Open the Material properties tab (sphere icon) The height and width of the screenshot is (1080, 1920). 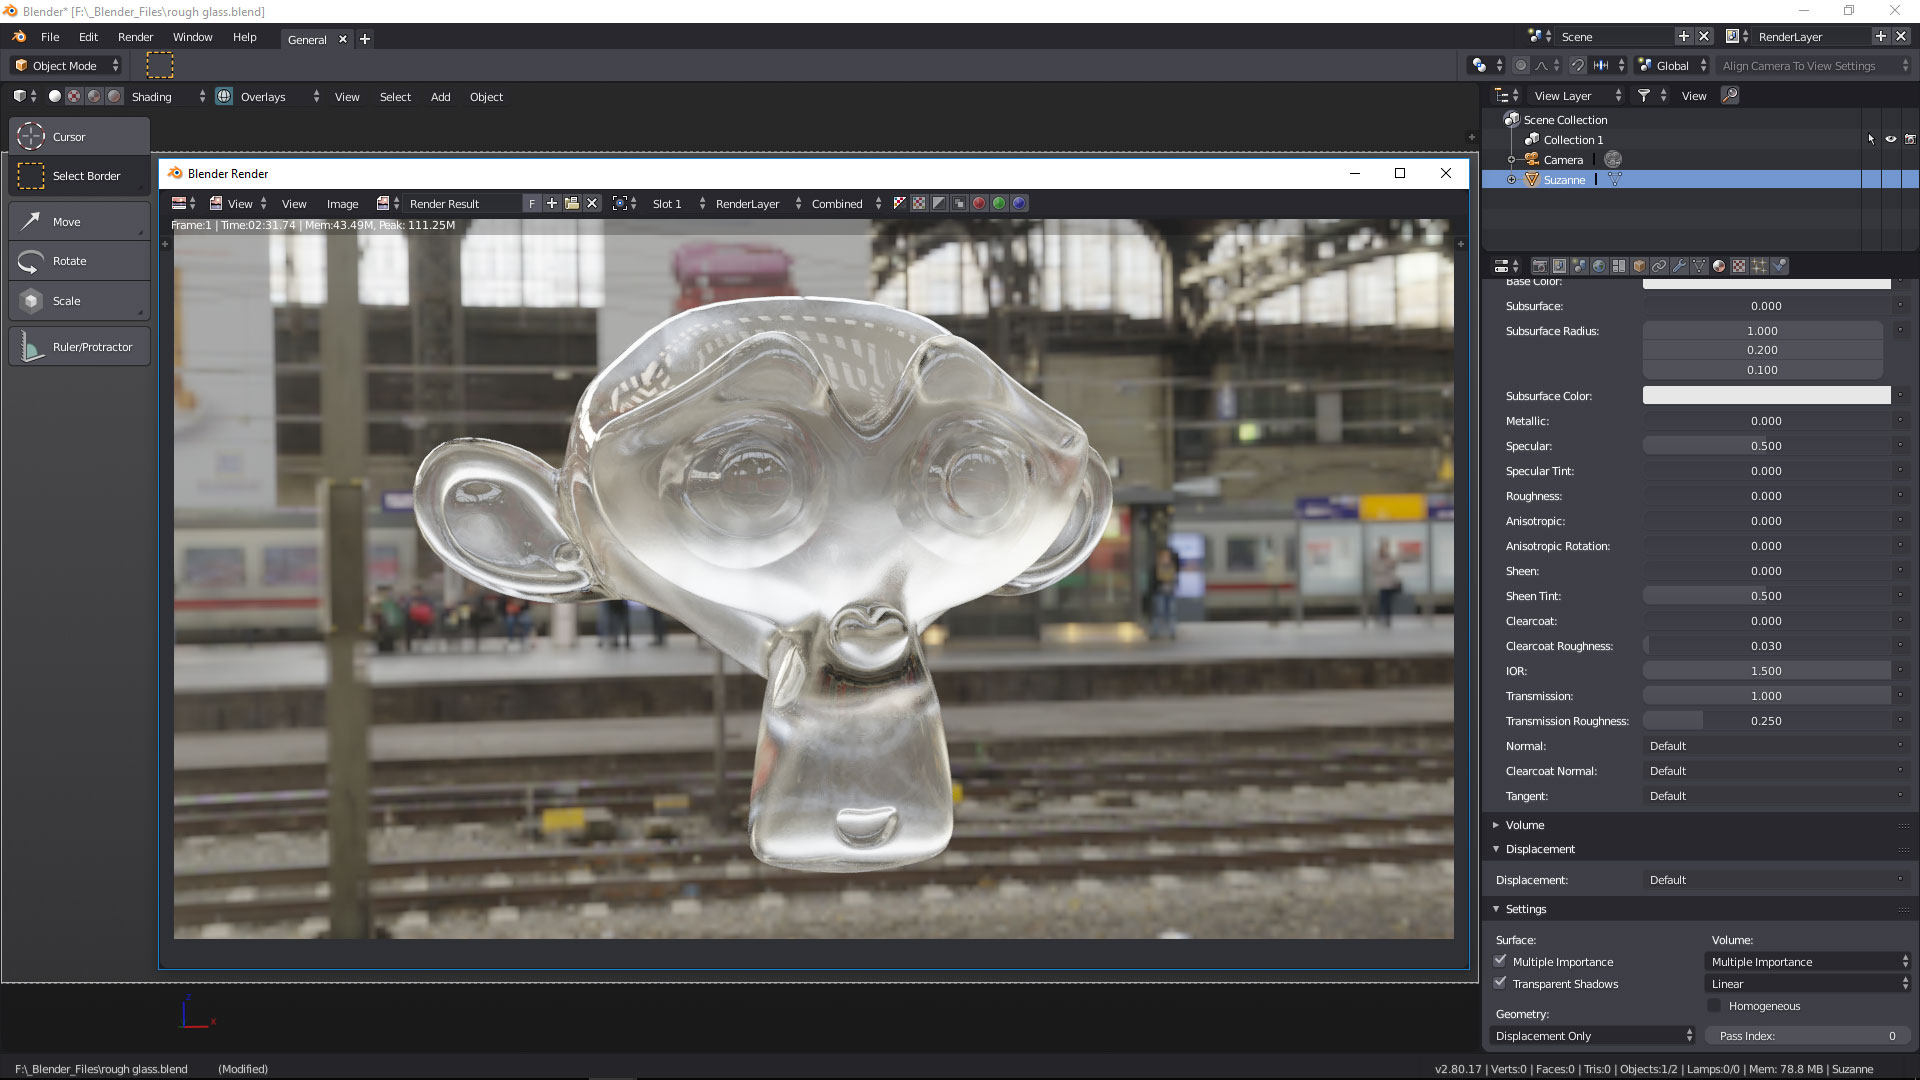pyautogui.click(x=1719, y=266)
